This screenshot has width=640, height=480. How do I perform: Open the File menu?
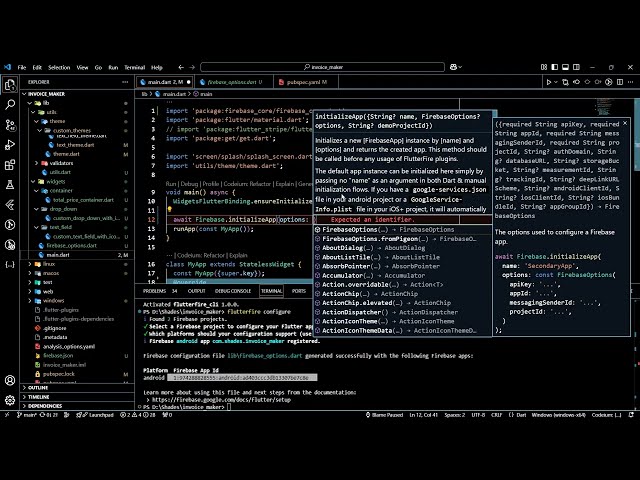[22, 67]
